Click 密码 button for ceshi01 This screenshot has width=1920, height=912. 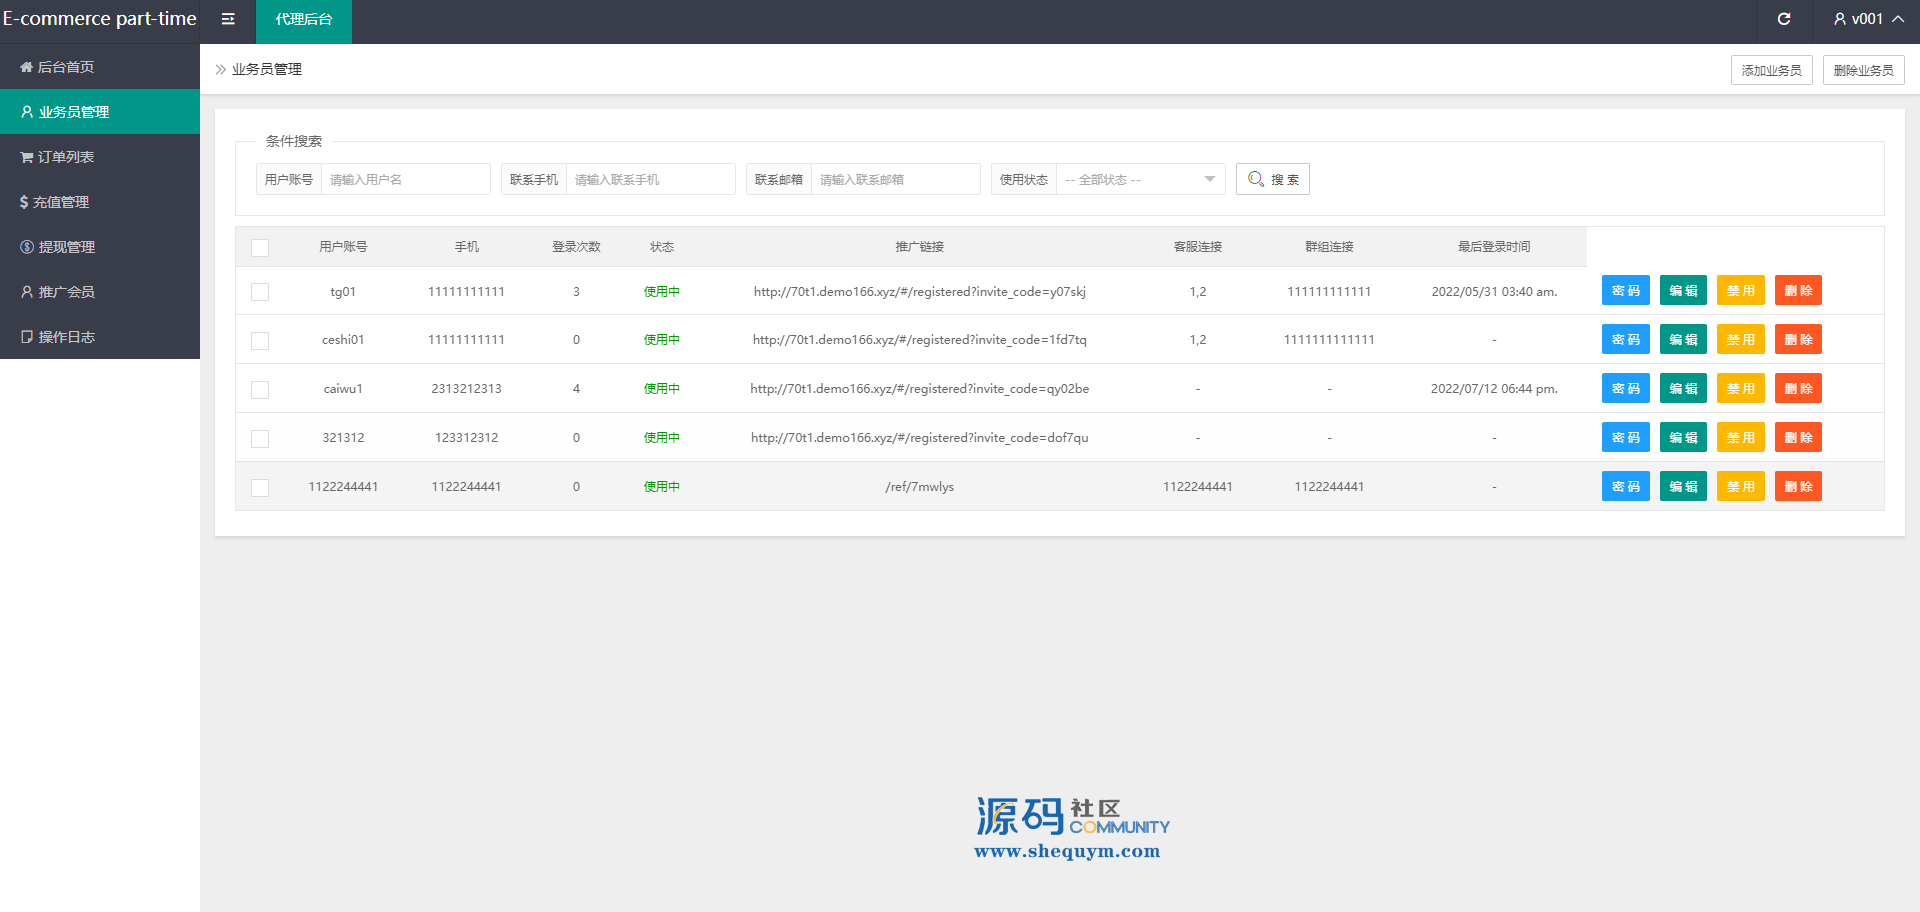click(x=1625, y=340)
